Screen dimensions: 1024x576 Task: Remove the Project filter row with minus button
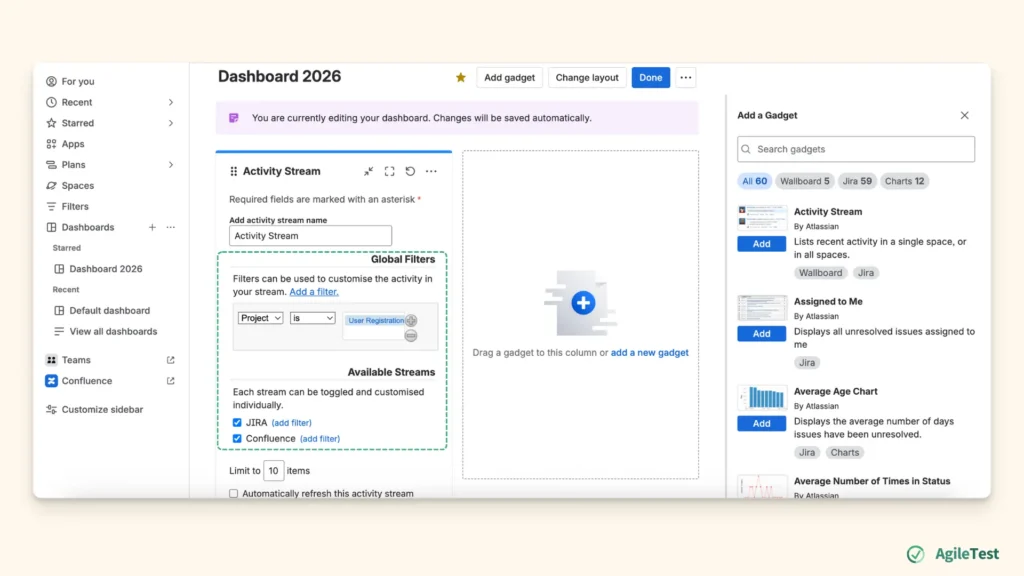pos(411,336)
